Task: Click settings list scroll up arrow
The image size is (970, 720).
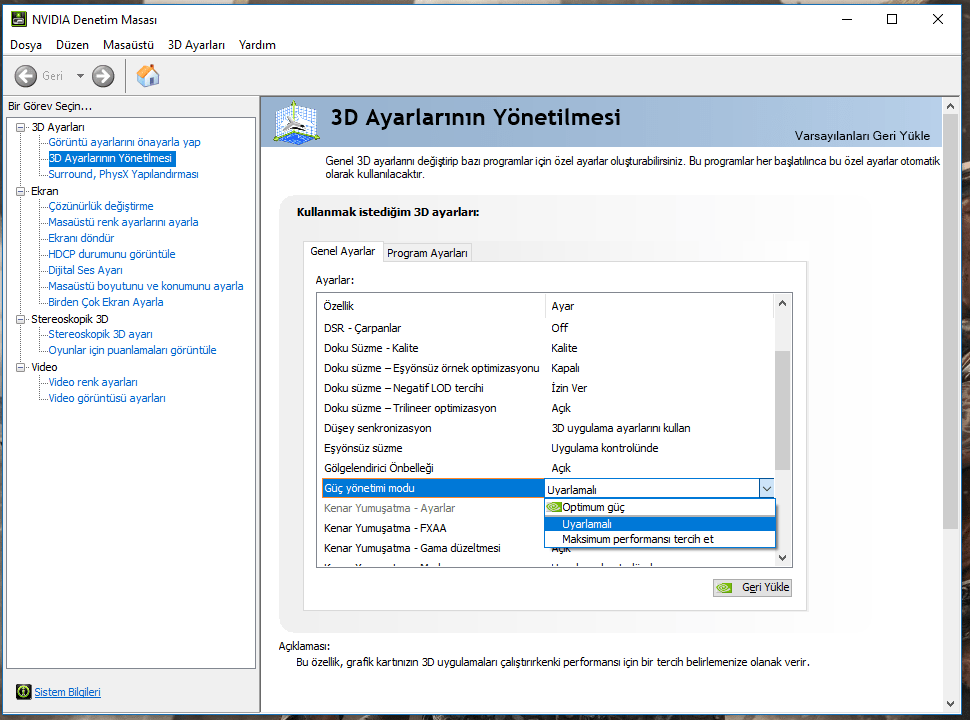Action: (782, 303)
